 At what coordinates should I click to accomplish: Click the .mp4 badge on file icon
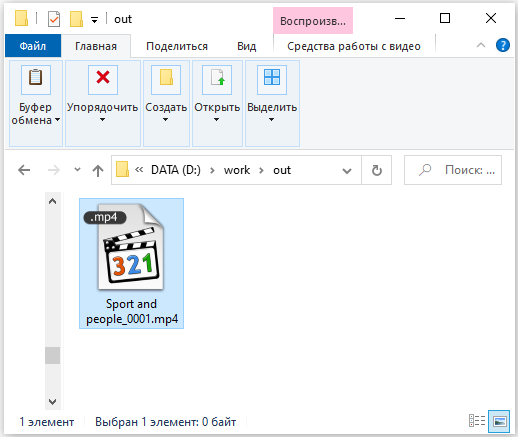click(x=105, y=217)
